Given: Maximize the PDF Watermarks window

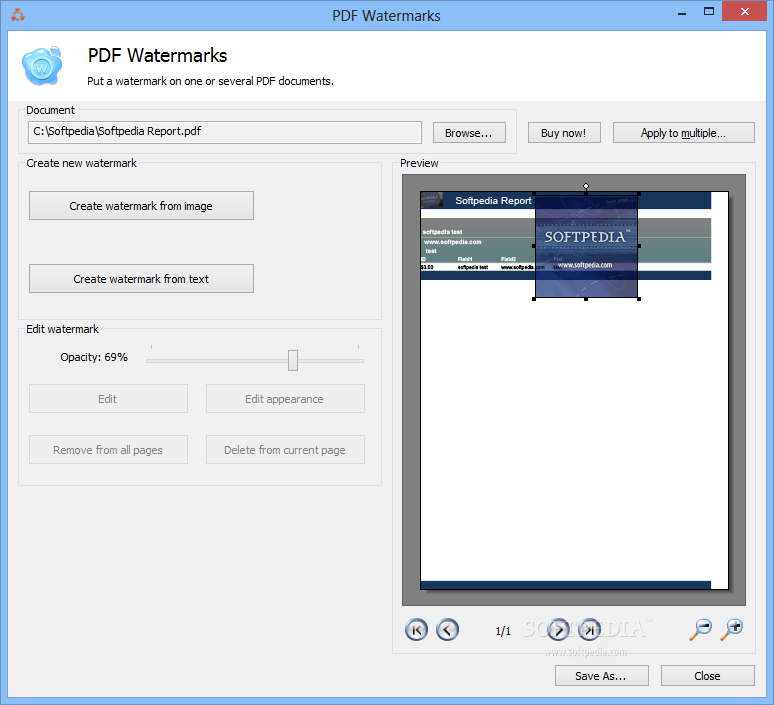Looking at the screenshot, I should pos(708,12).
